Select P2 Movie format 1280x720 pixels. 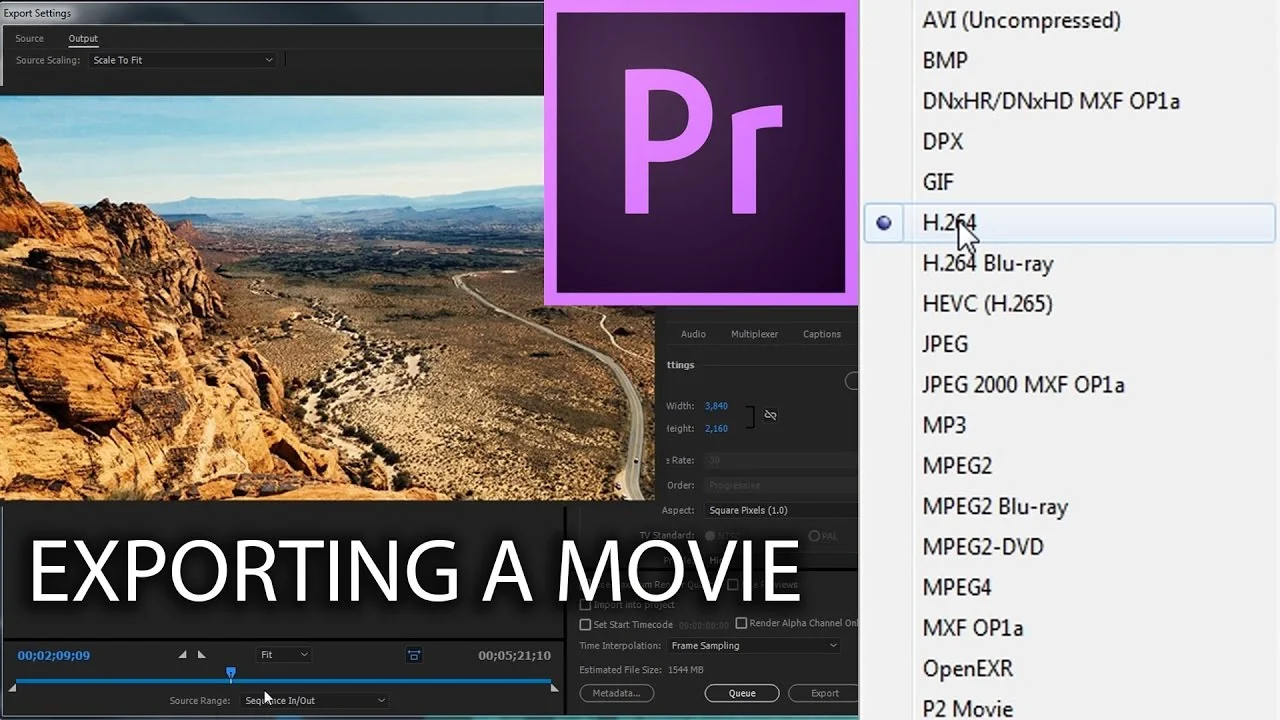pyautogui.click(x=967, y=709)
